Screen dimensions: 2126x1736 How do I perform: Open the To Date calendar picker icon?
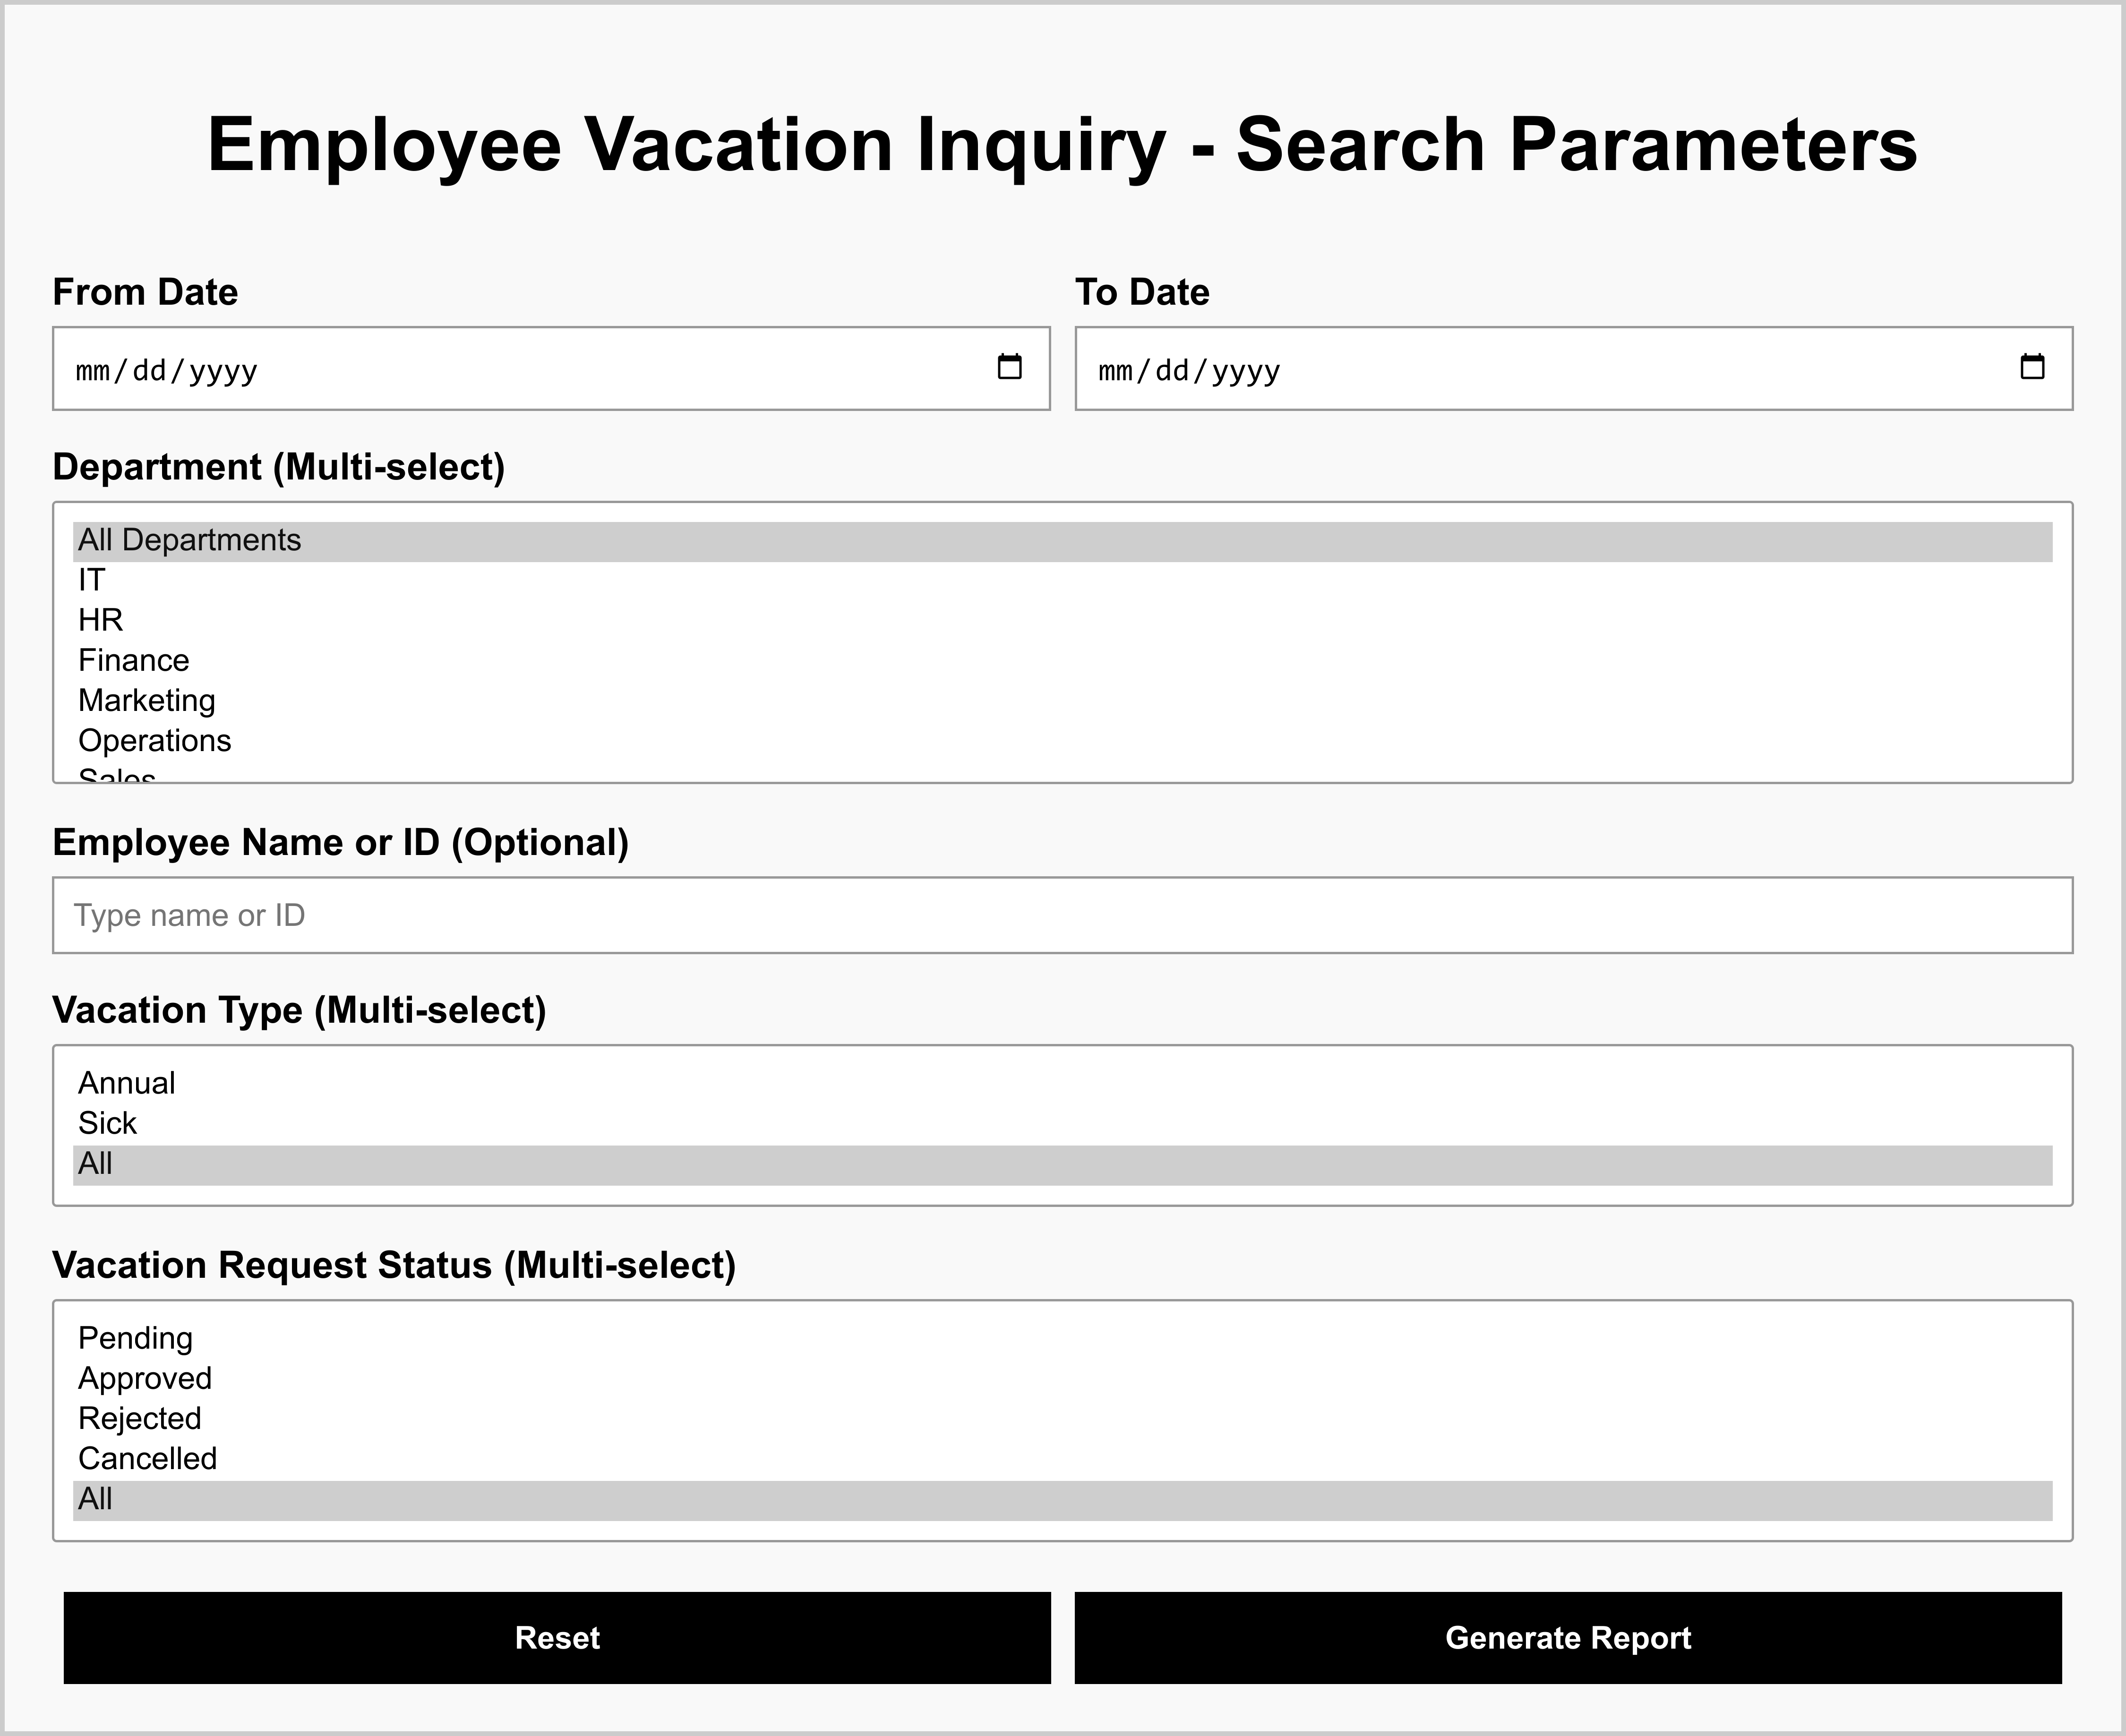coord(2031,367)
